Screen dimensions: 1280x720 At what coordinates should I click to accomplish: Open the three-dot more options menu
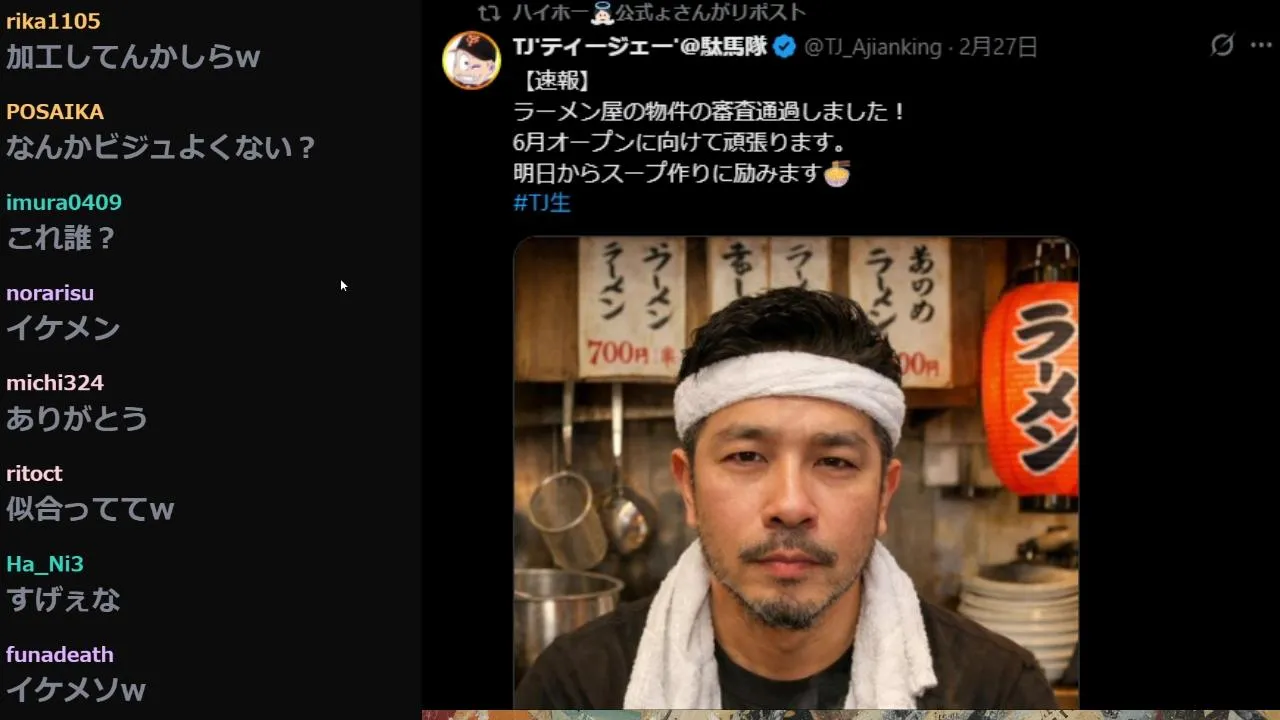click(x=1261, y=46)
